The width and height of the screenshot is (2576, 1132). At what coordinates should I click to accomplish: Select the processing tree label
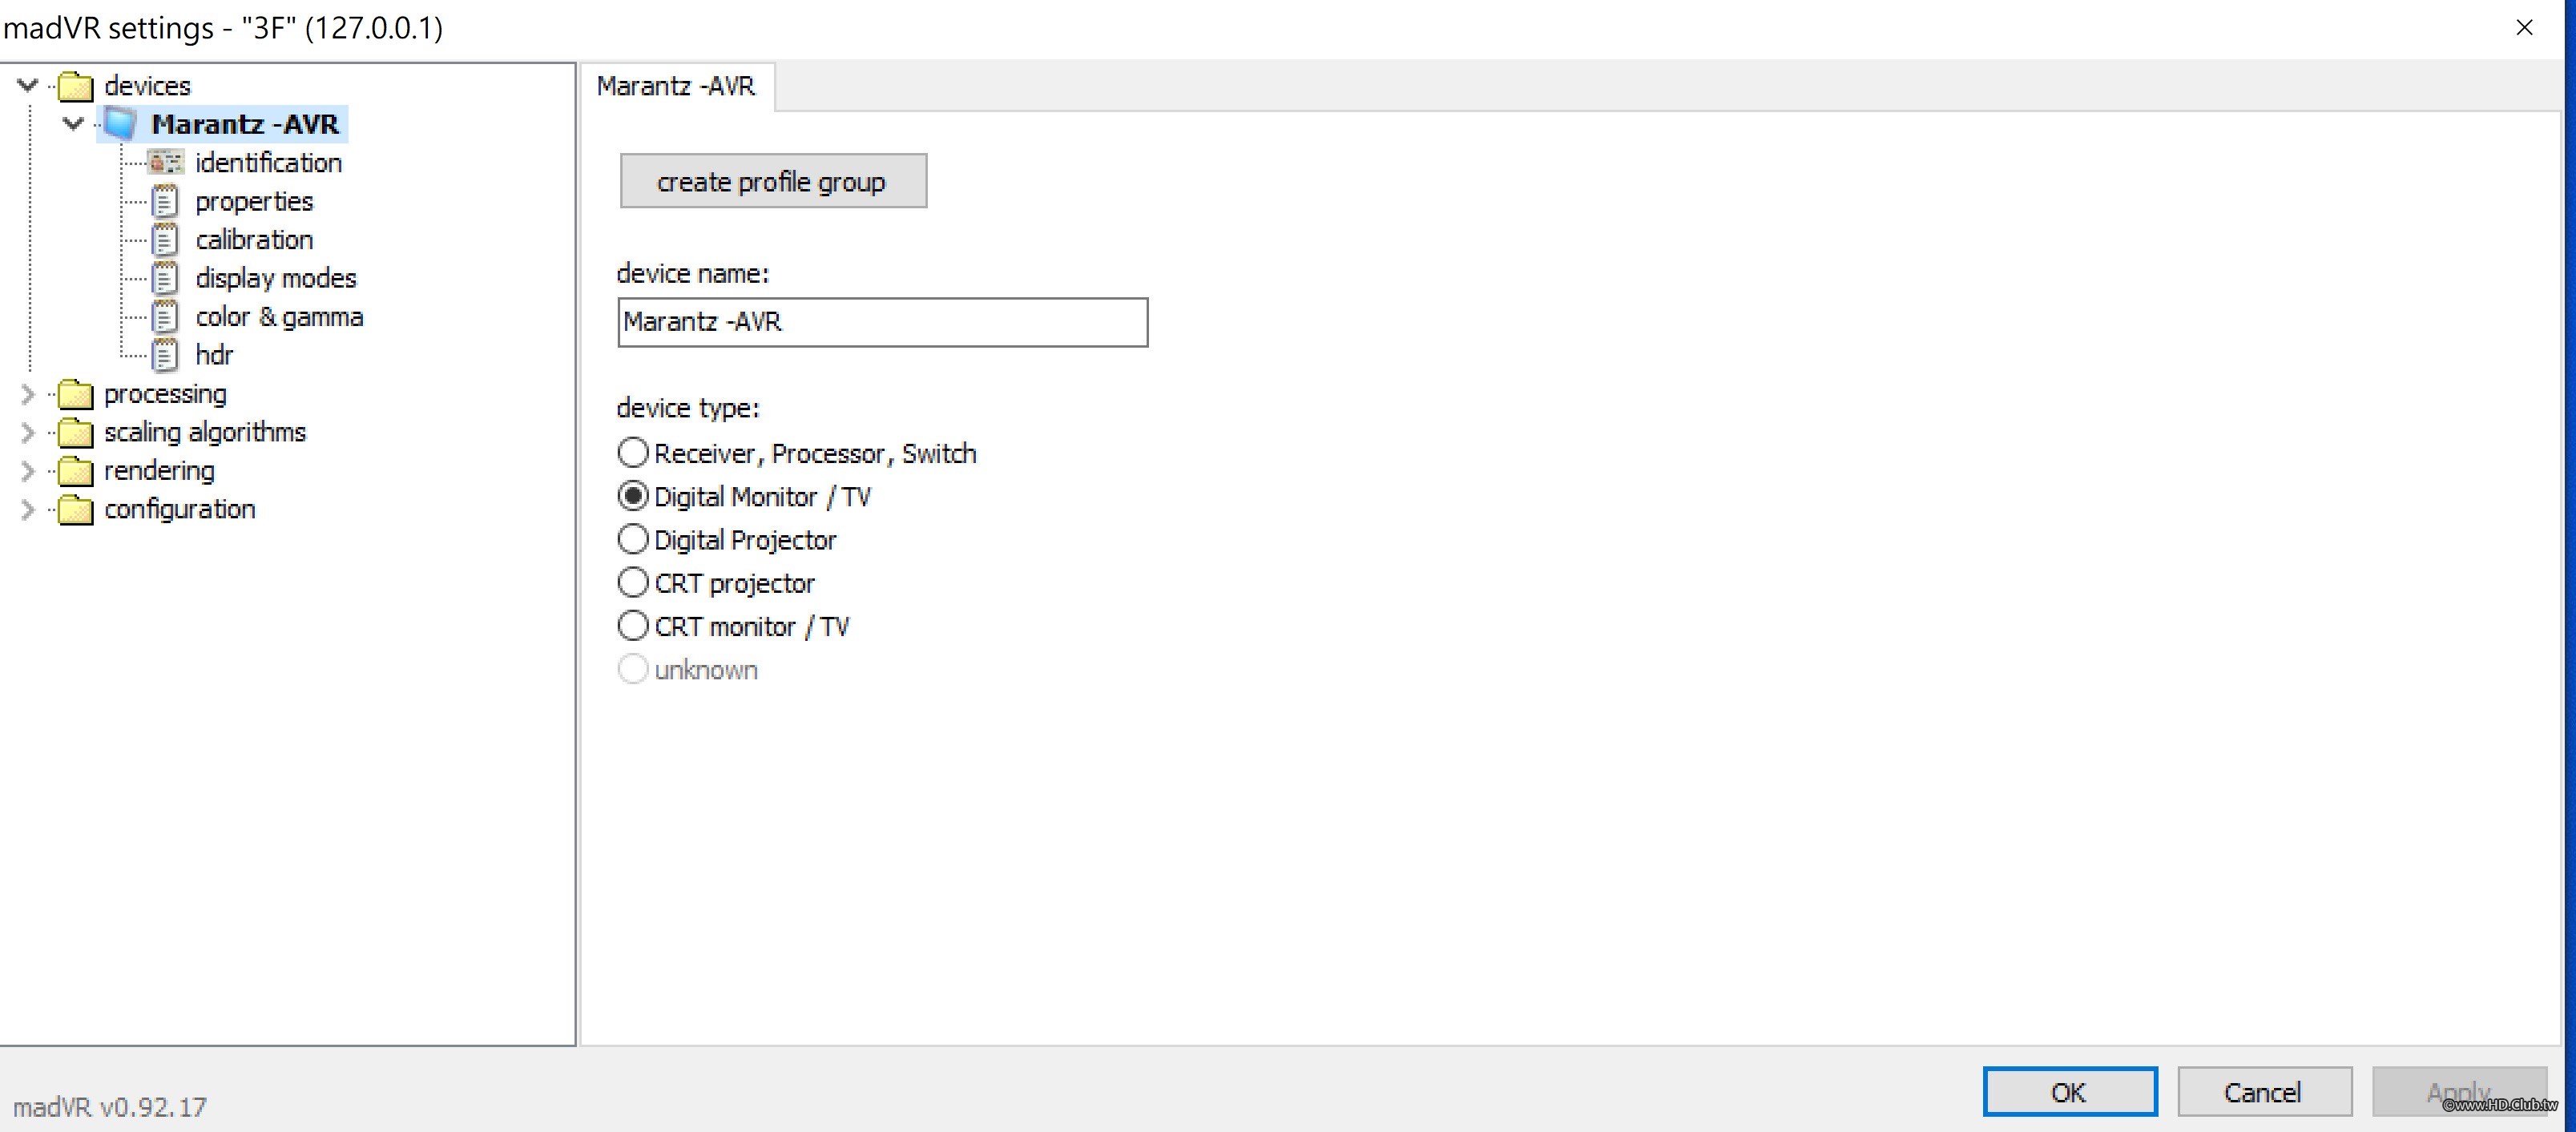point(165,394)
